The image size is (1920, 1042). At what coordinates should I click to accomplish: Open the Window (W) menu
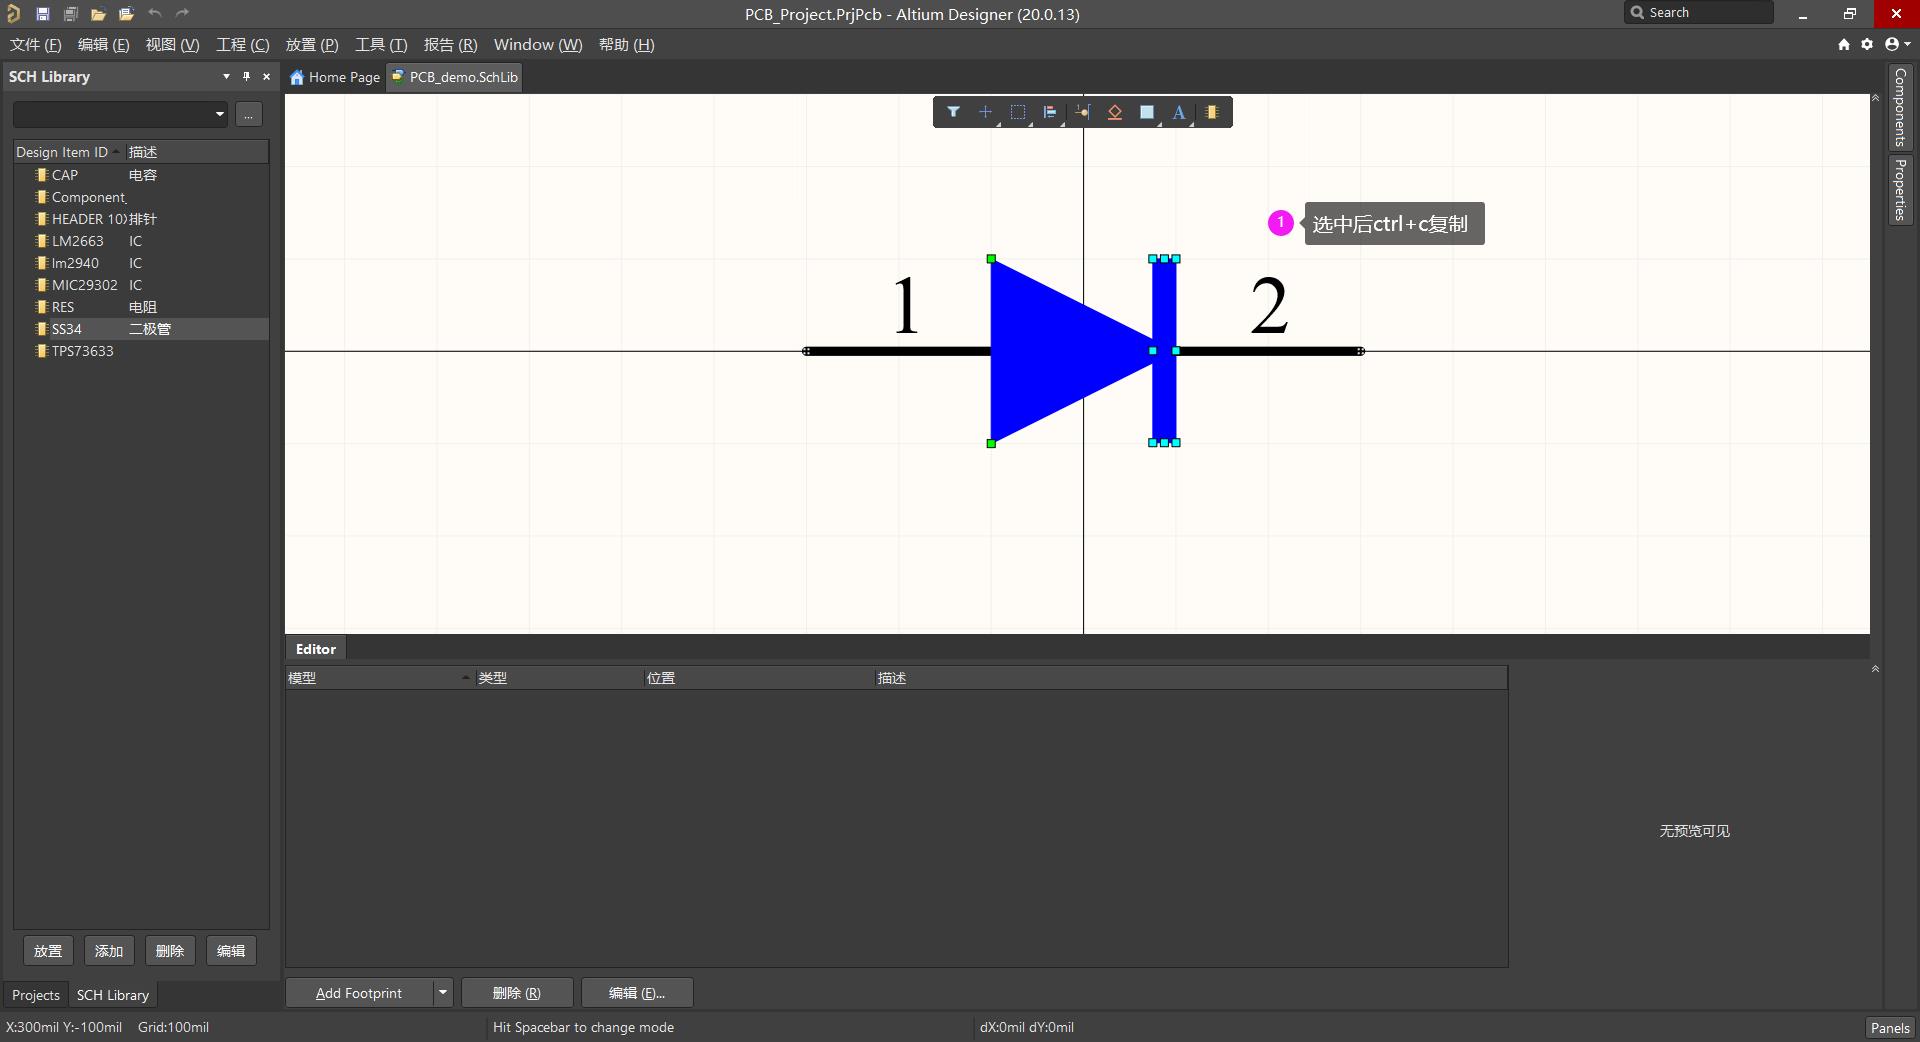coord(538,45)
